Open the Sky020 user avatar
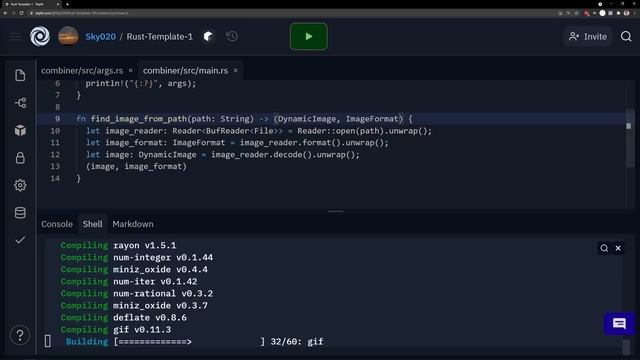The image size is (640, 360). 68,36
